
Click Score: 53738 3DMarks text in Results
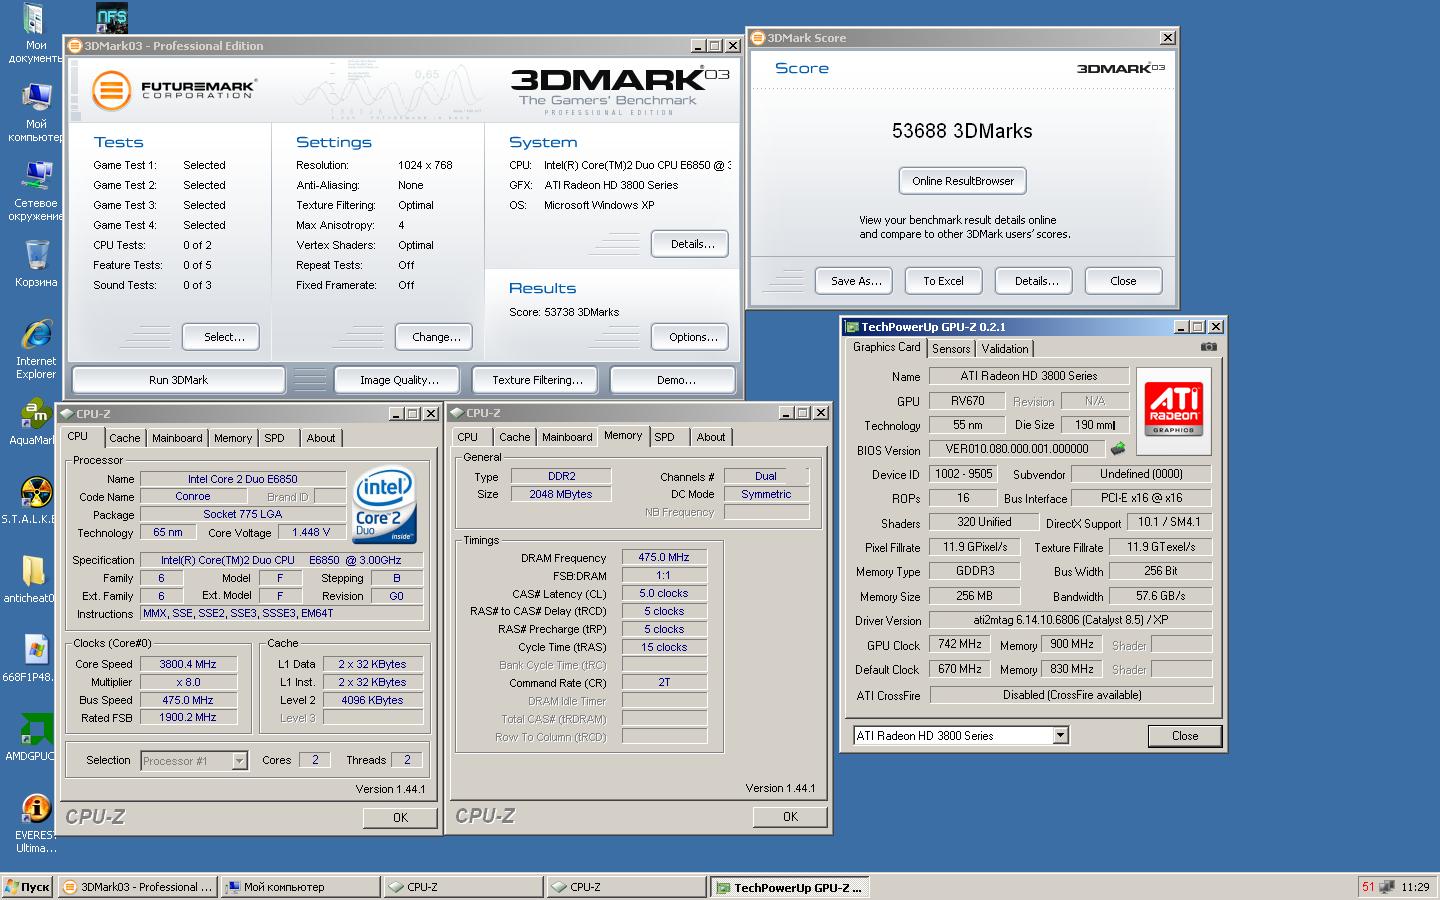point(564,312)
